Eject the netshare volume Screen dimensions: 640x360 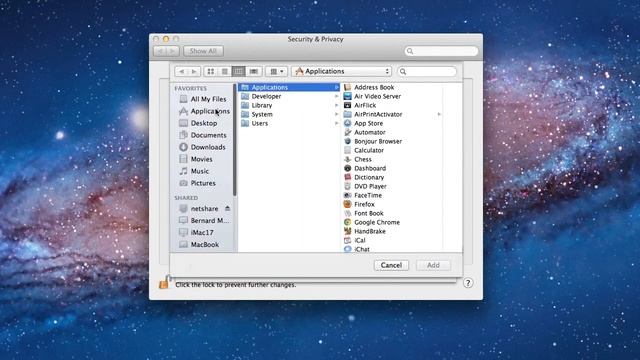pos(227,209)
